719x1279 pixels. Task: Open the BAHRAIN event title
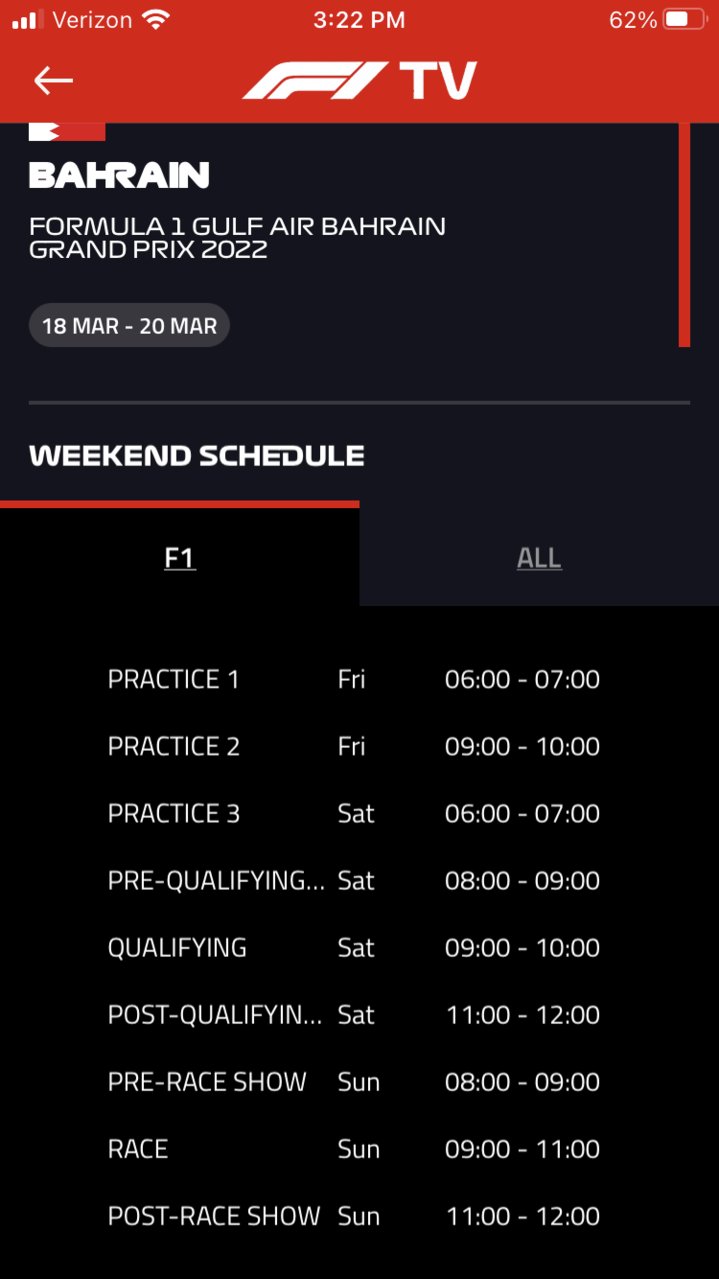[119, 175]
